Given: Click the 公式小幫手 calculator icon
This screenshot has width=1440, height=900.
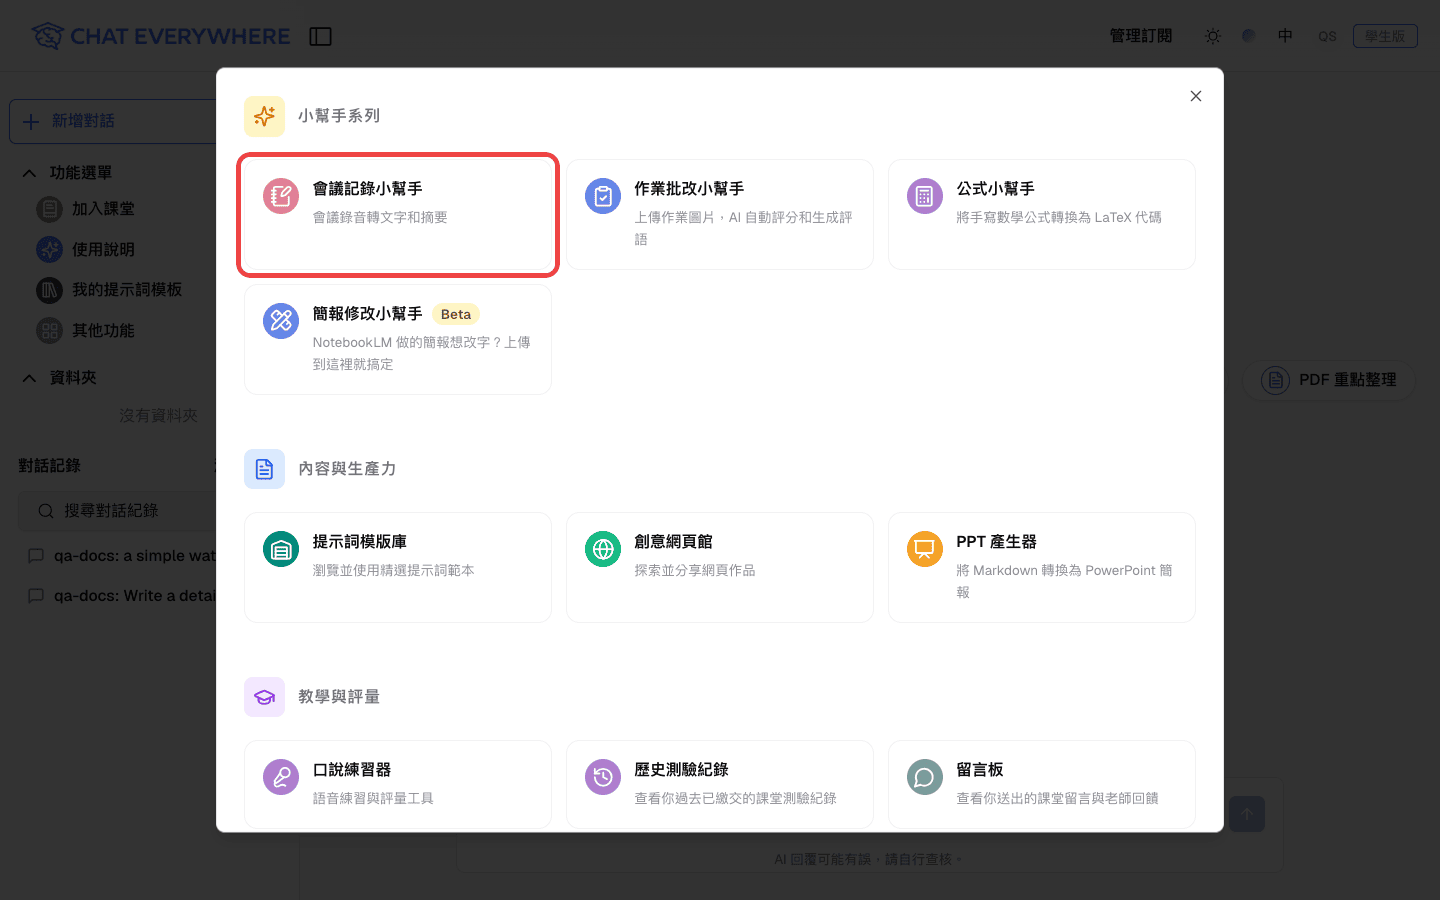Looking at the screenshot, I should 925,197.
